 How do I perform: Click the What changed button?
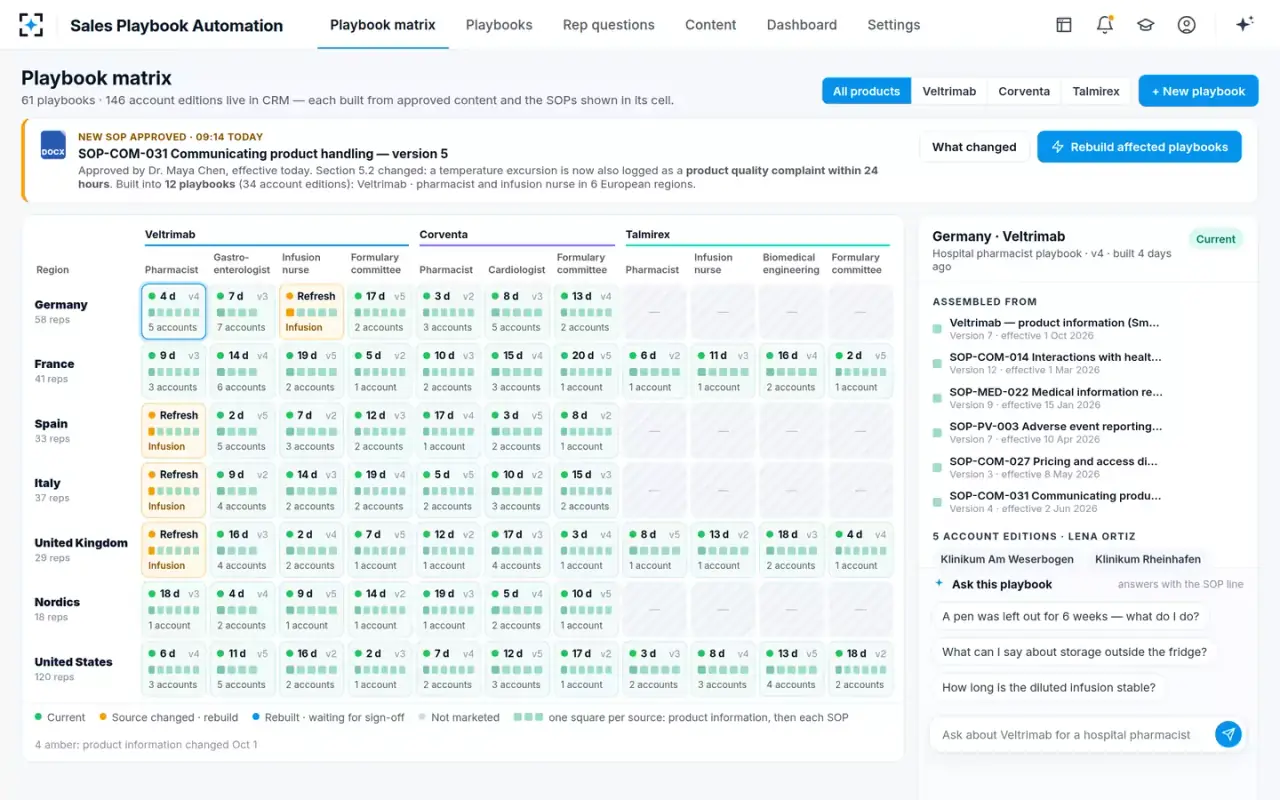974,147
